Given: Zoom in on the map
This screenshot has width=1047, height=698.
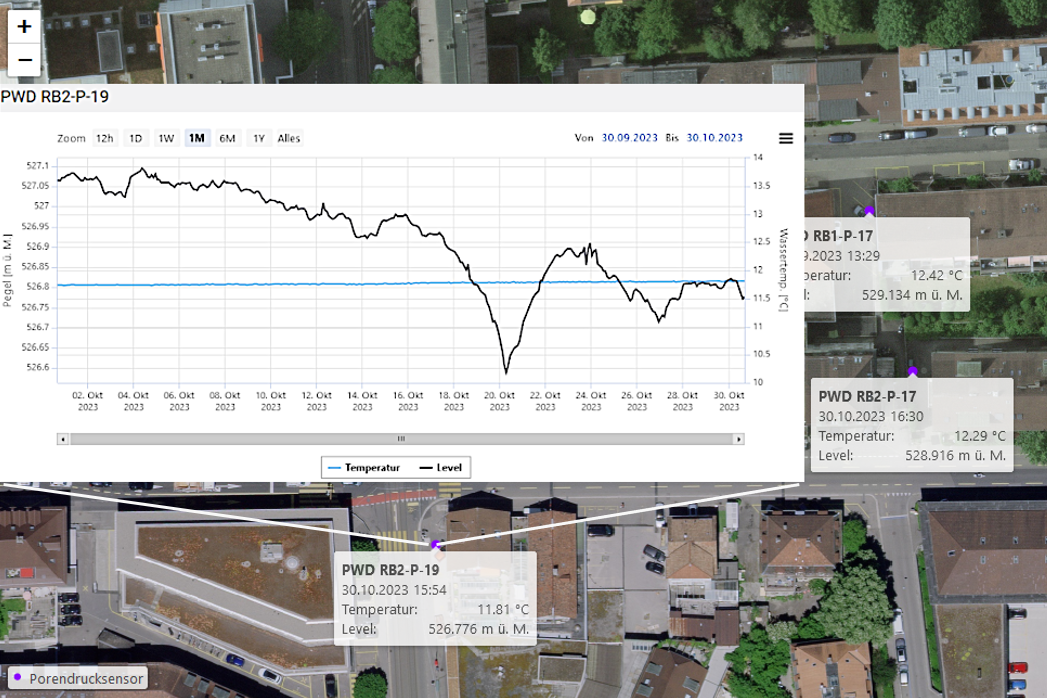Looking at the screenshot, I should tap(25, 27).
